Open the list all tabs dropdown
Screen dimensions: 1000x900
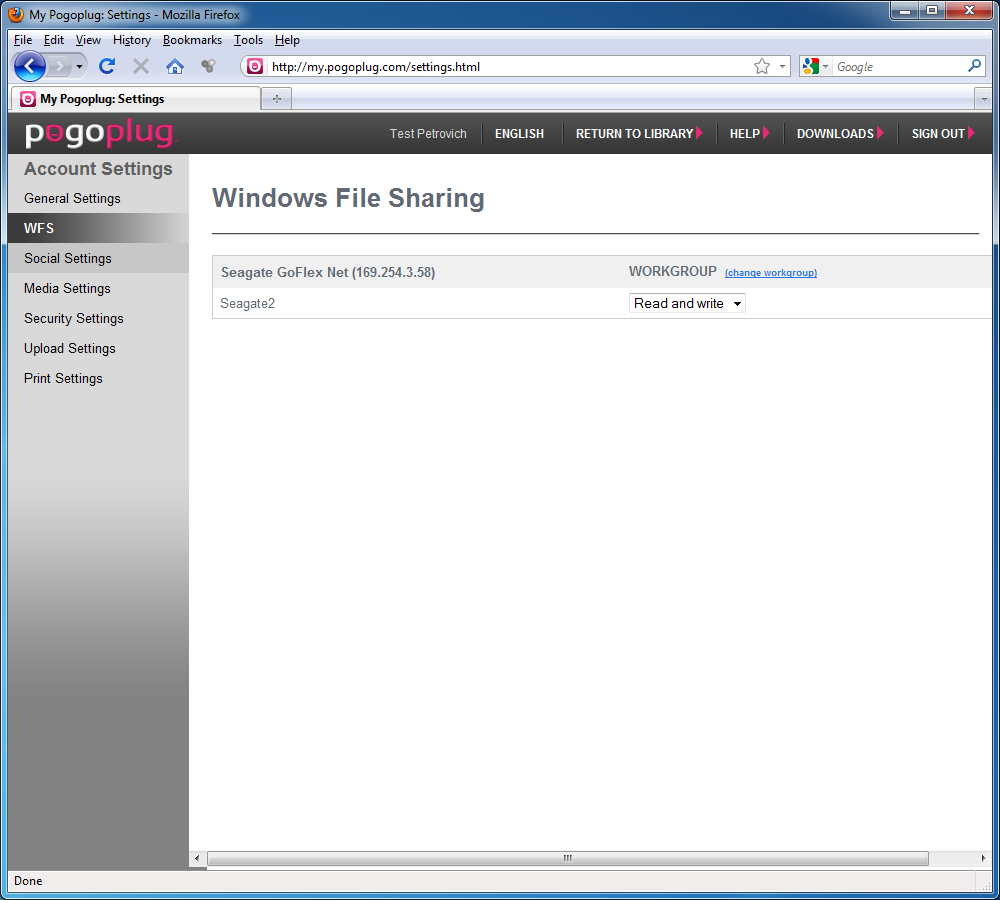click(x=983, y=99)
